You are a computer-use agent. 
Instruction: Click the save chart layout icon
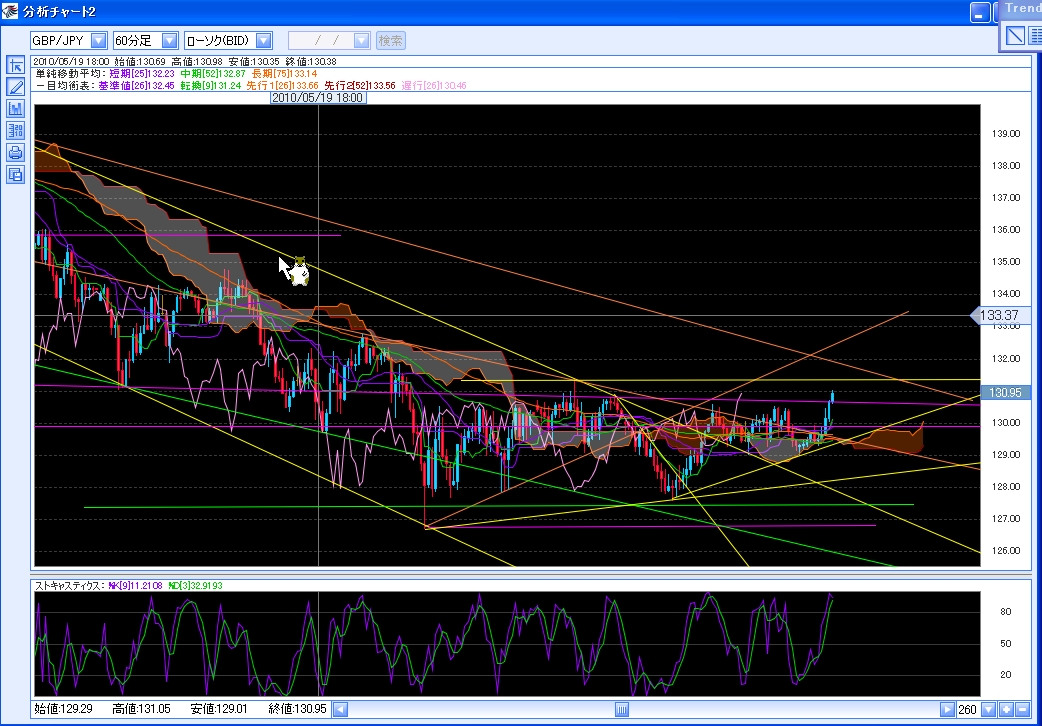[x=15, y=174]
